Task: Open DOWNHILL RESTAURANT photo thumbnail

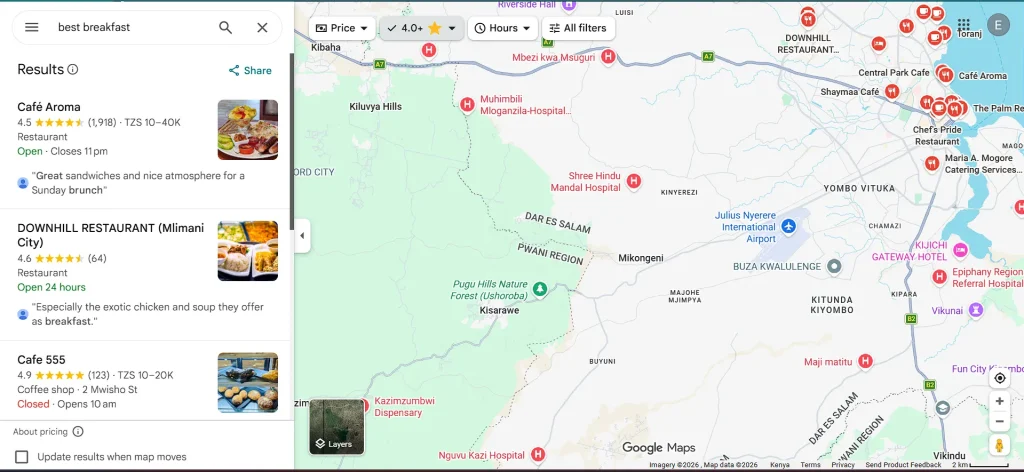Action: pyautogui.click(x=248, y=251)
